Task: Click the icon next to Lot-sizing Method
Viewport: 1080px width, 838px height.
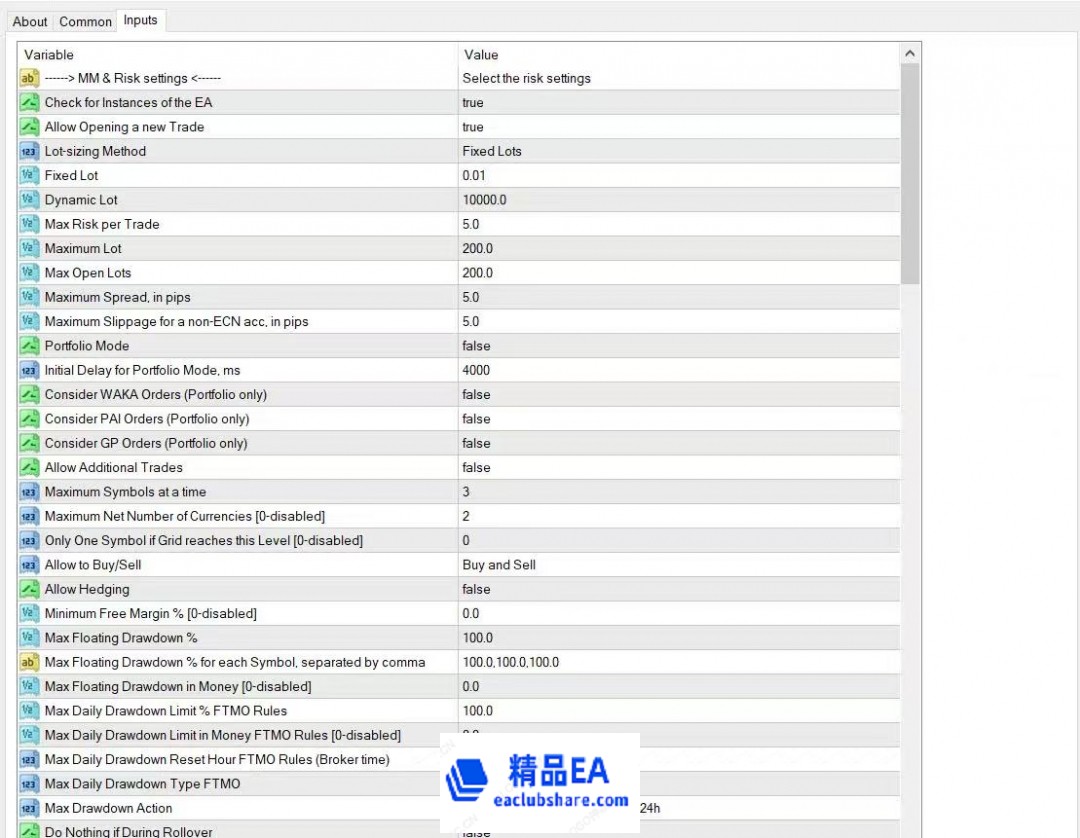Action: click(x=29, y=151)
